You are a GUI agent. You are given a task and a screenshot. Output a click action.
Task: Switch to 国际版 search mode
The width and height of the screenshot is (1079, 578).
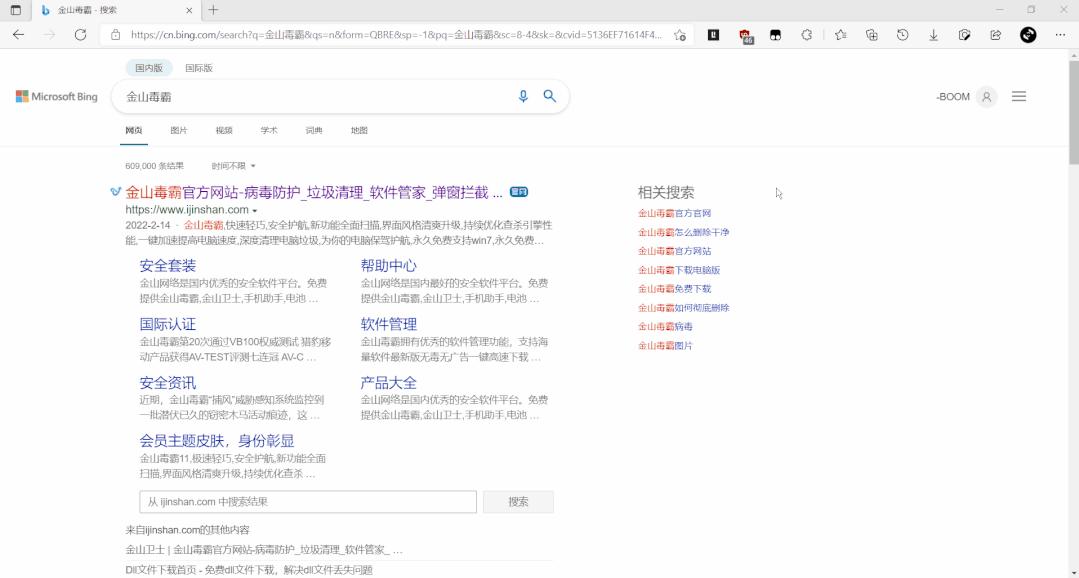(199, 68)
